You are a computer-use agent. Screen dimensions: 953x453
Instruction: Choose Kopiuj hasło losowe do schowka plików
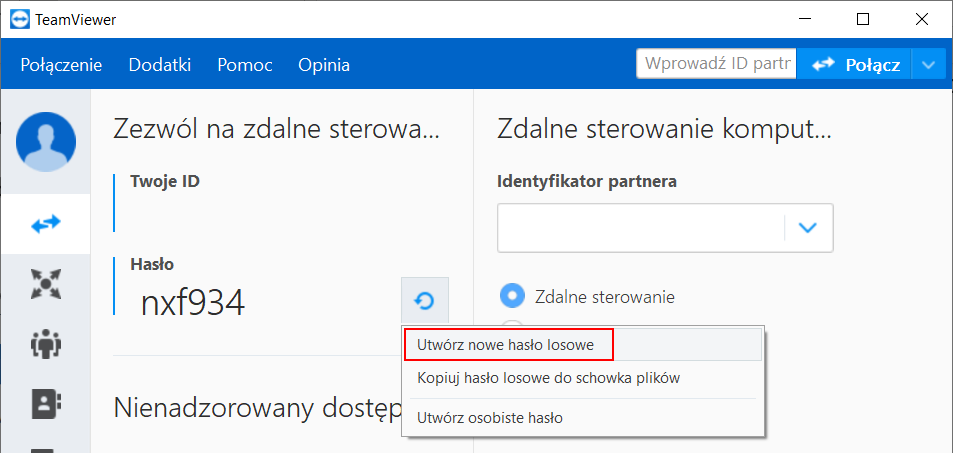tap(583, 378)
